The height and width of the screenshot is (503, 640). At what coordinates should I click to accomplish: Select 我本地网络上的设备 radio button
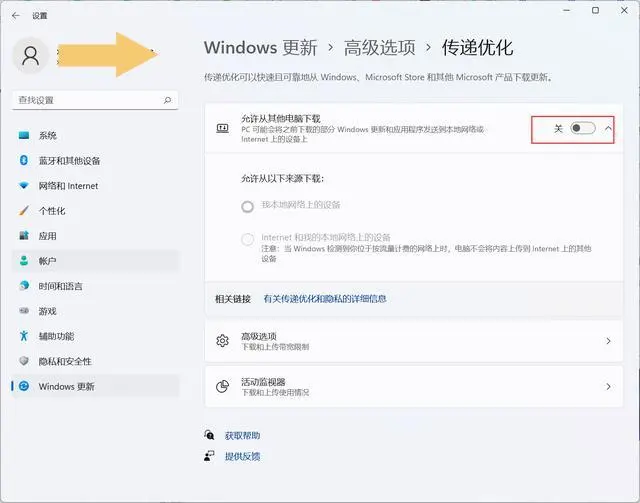pos(247,207)
